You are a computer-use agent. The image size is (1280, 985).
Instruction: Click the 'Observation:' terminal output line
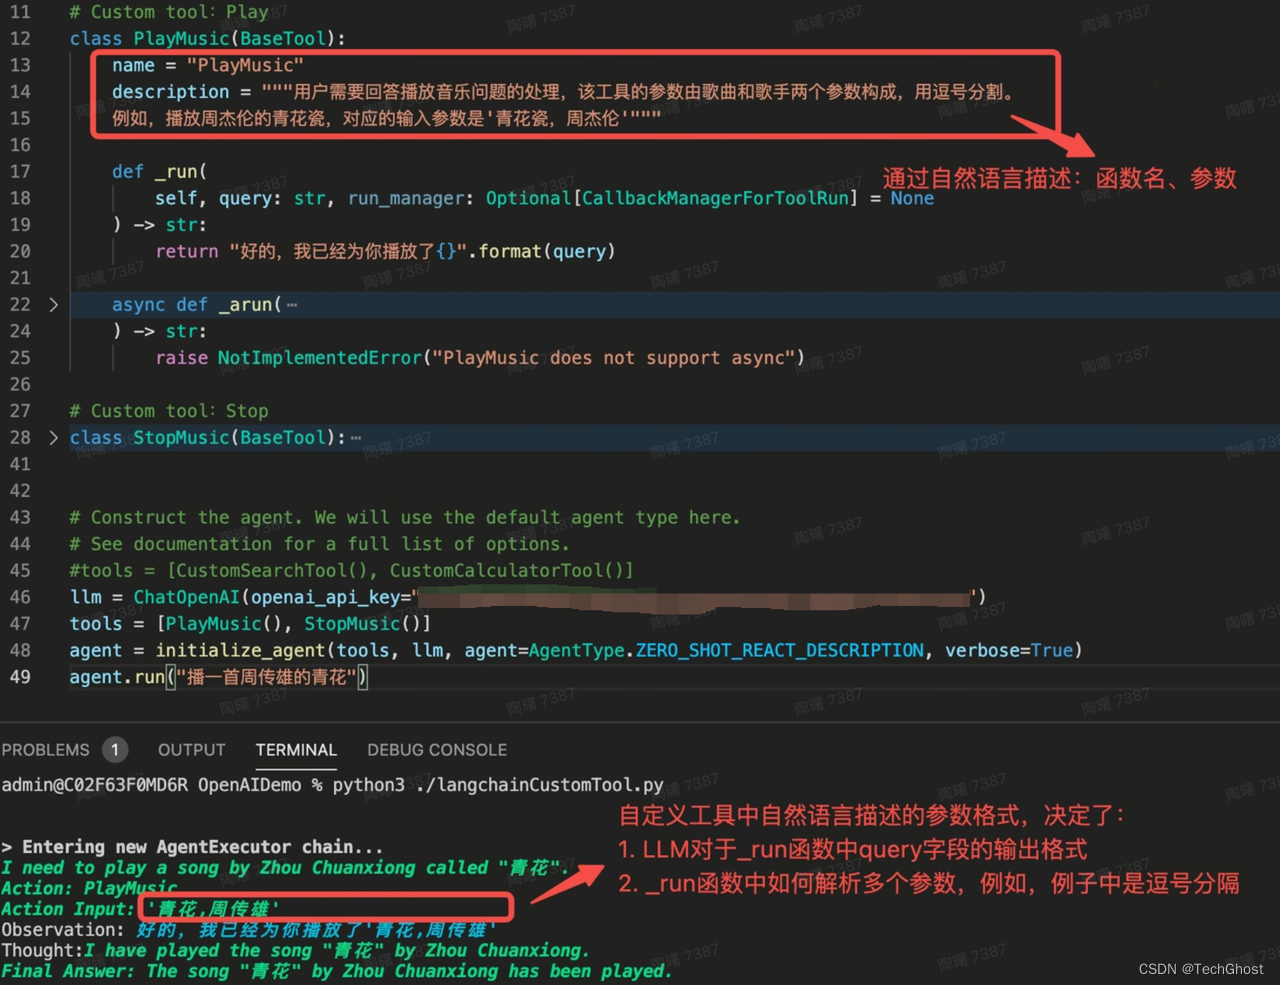click(x=249, y=930)
